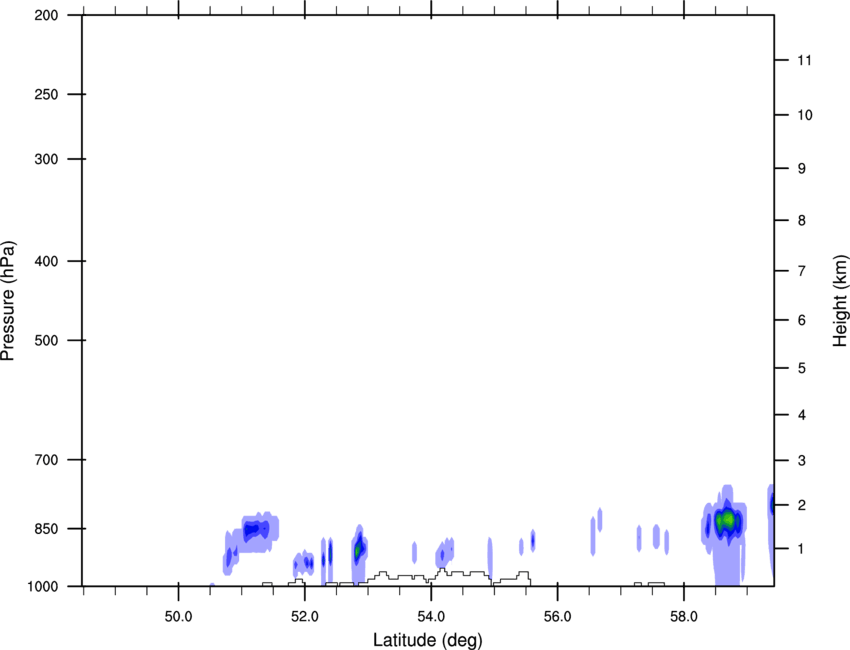850x650 pixels.
Task: Click the 'Height (km)' axis title
Action: pos(840,301)
